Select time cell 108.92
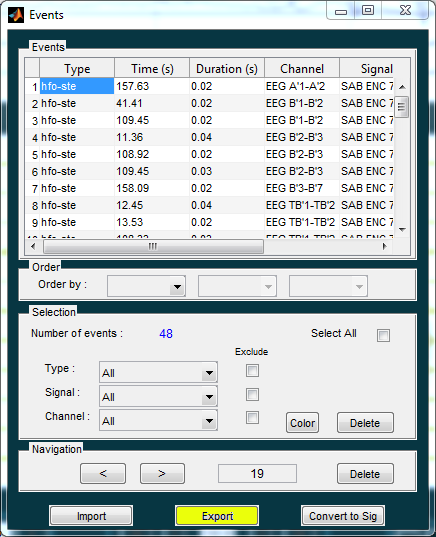The height and width of the screenshot is (537, 436). 152,154
